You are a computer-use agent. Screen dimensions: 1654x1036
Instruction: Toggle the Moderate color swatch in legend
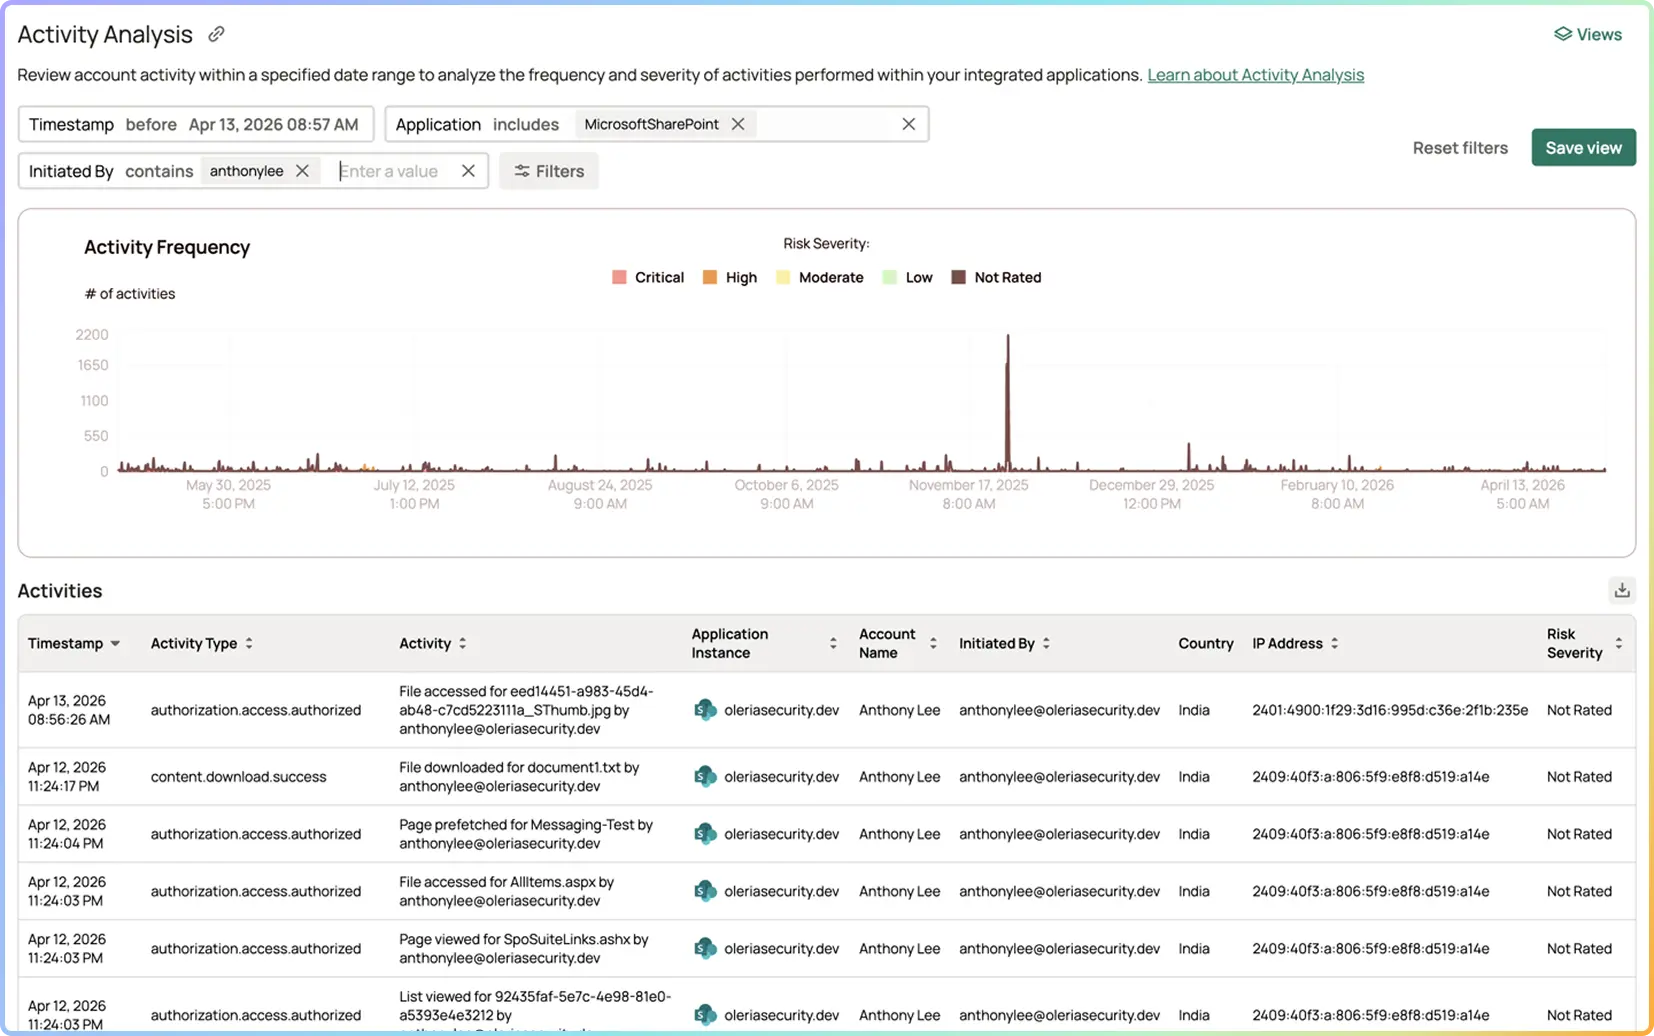pyautogui.click(x=783, y=277)
